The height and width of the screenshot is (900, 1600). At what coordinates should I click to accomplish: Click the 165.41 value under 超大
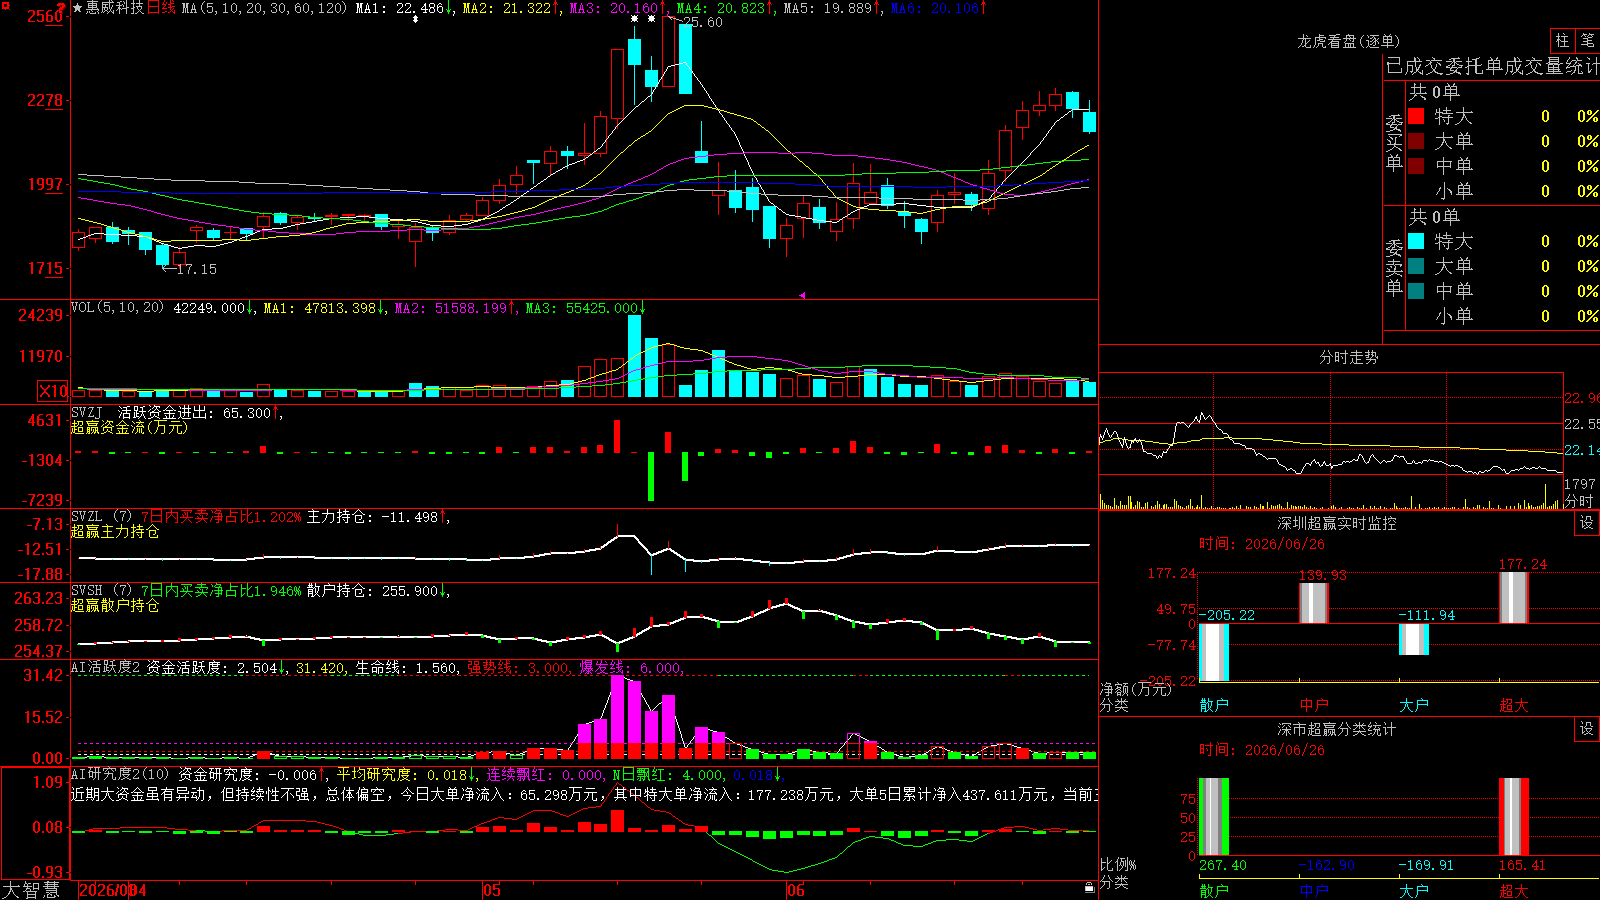[1522, 865]
